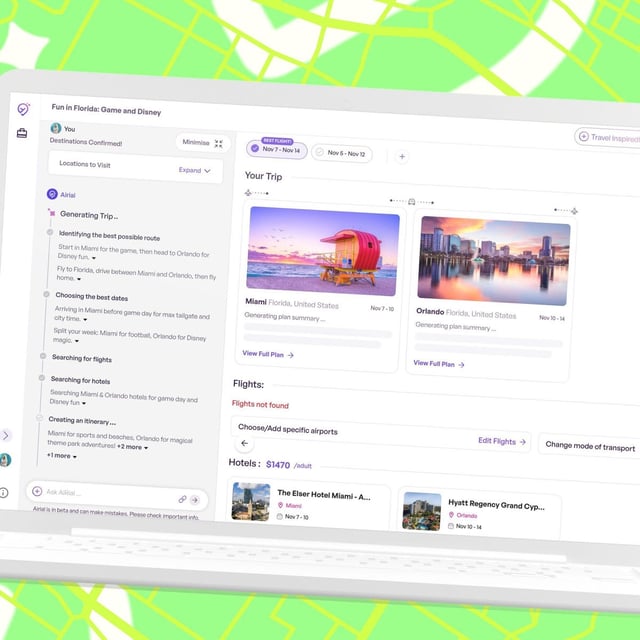640x640 pixels.
Task: Click the sidebar expand chevron arrow
Action: click(6, 436)
